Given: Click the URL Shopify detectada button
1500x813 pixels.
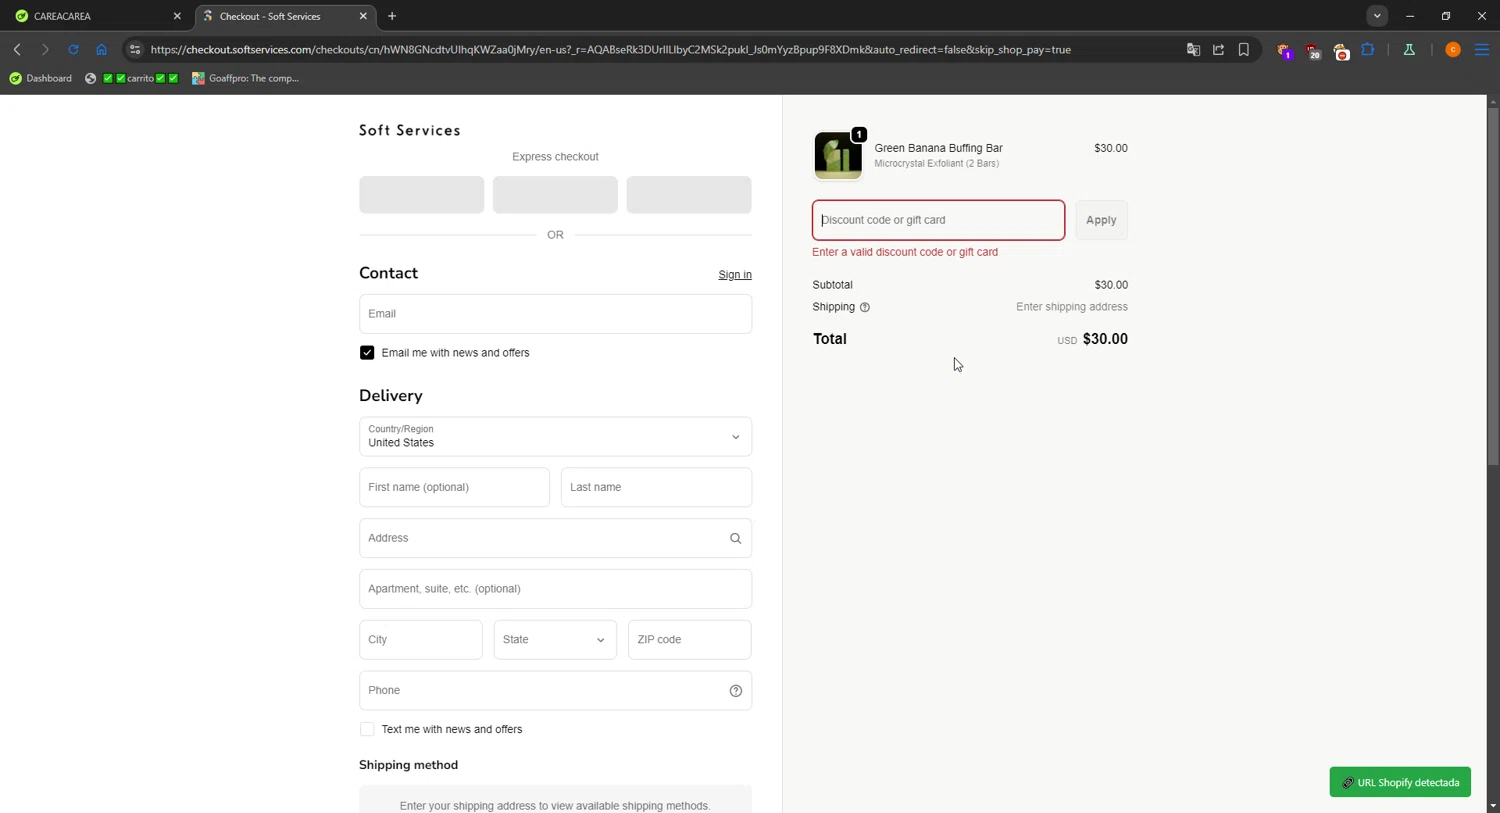Looking at the screenshot, I should [1400, 782].
